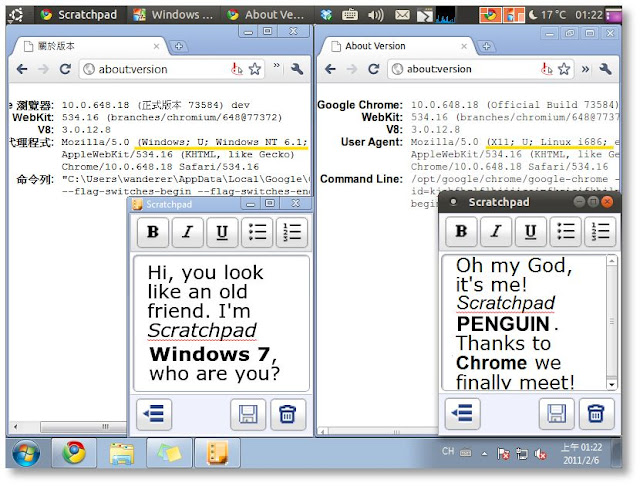Open Chrome from the Windows taskbar

[x=74, y=453]
